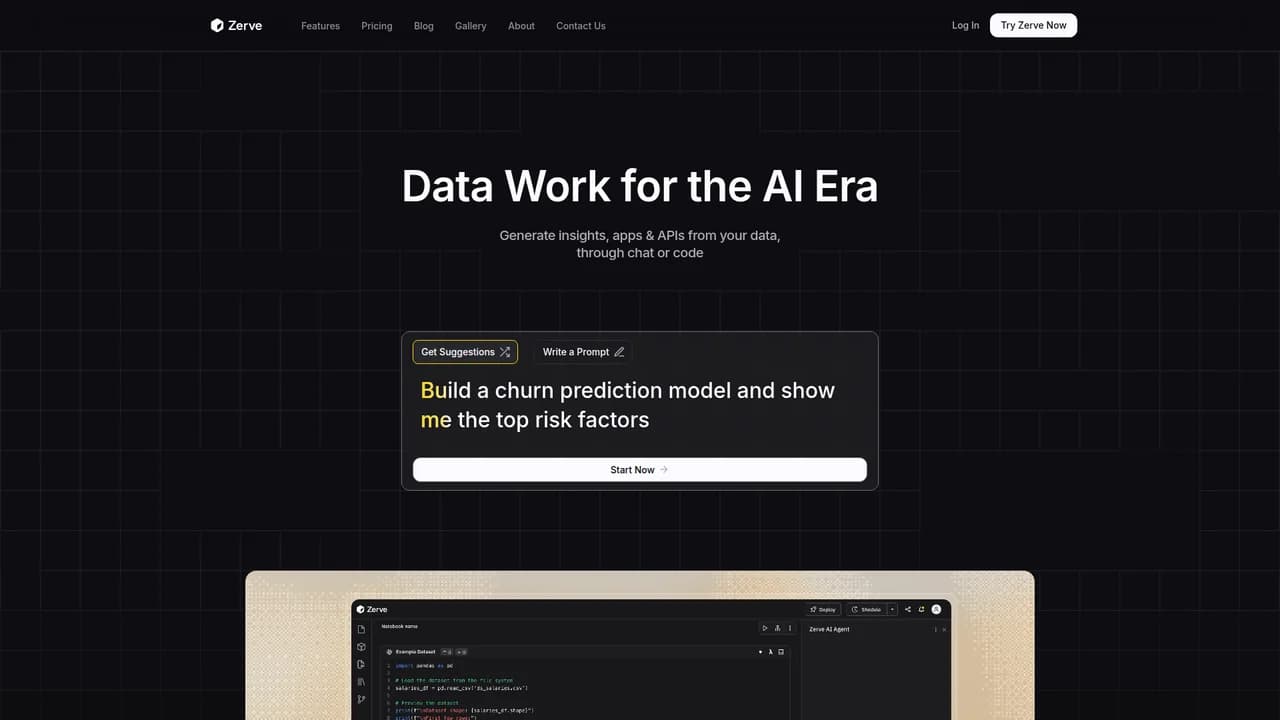
Task: Open the About page
Action: click(x=521, y=26)
